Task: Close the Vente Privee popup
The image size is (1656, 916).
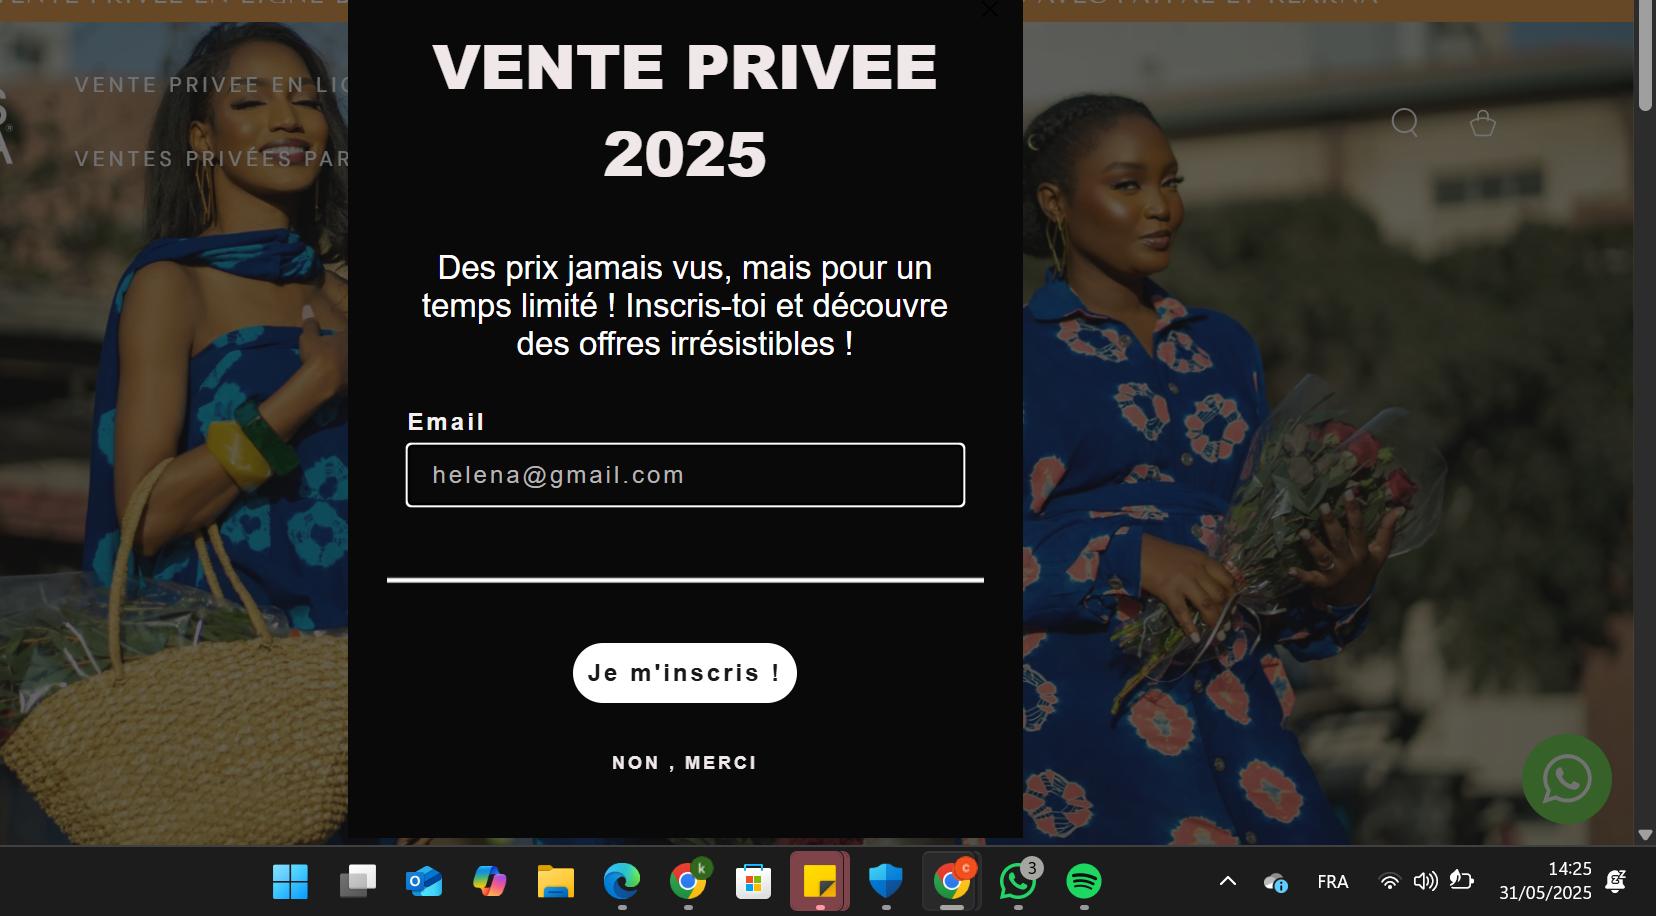Action: pos(990,9)
